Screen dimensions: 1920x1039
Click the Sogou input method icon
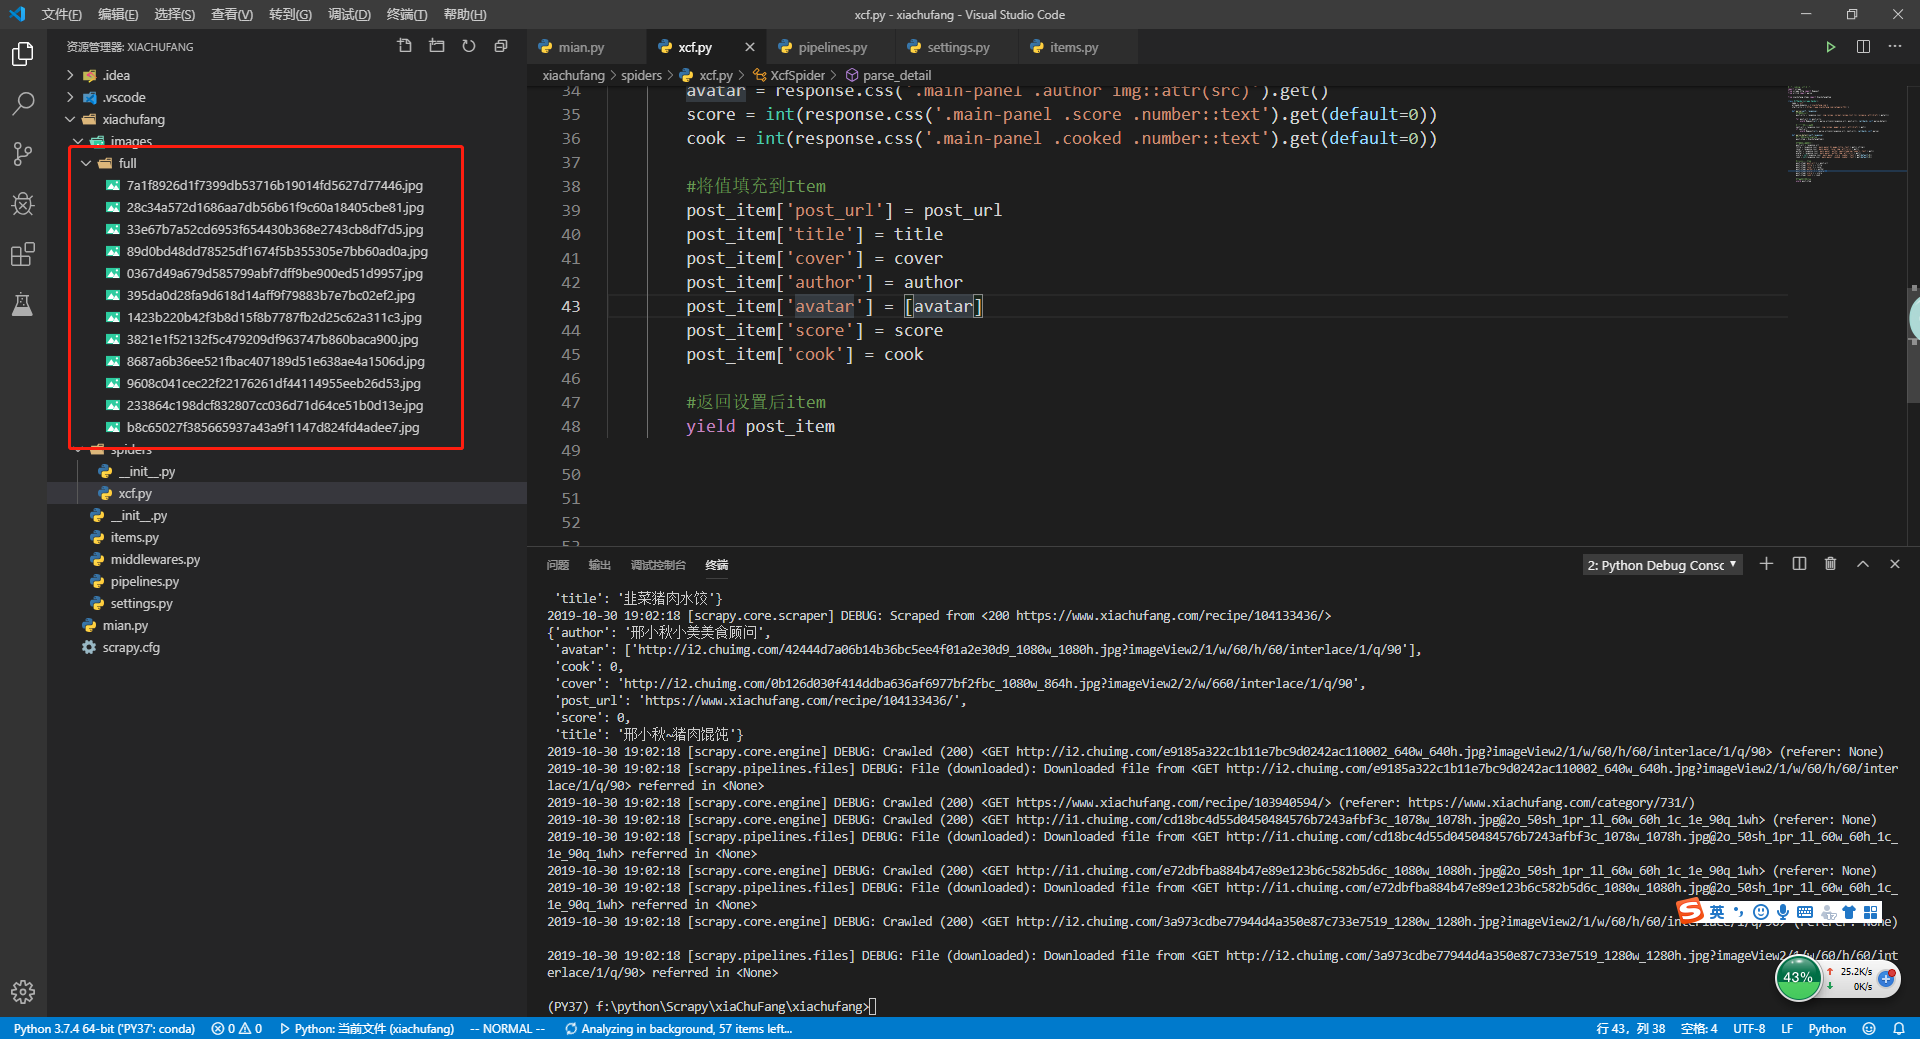pos(1690,911)
